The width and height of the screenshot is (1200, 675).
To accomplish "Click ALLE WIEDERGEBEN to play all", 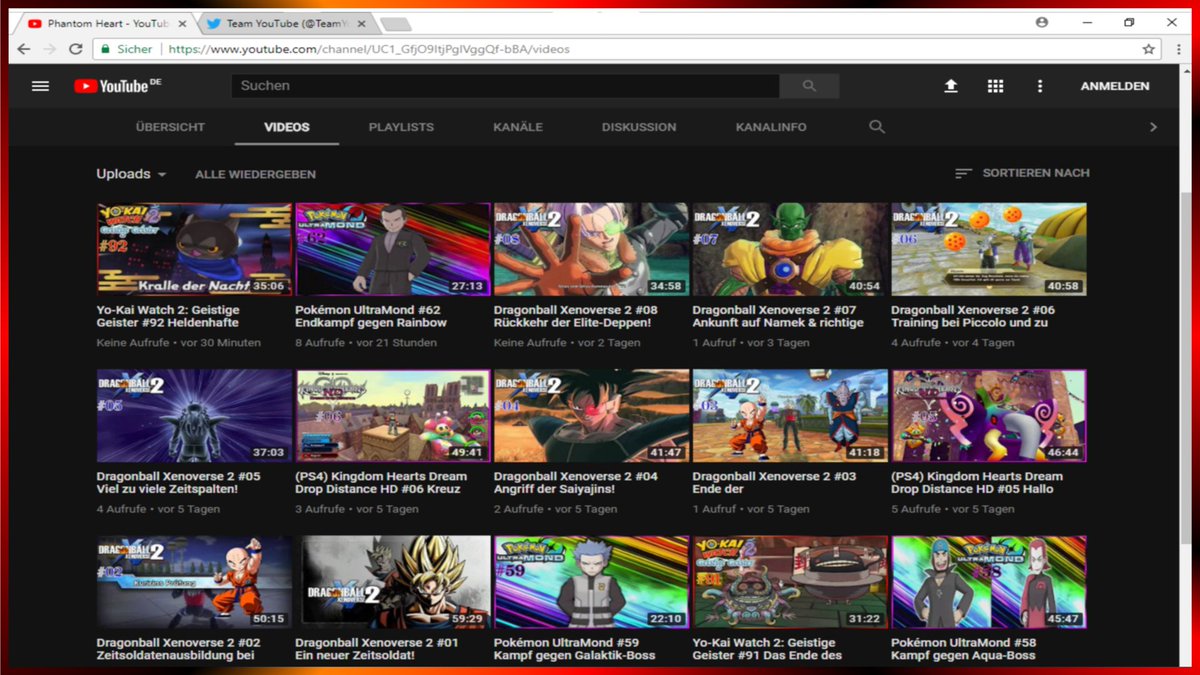I will click(x=255, y=174).
